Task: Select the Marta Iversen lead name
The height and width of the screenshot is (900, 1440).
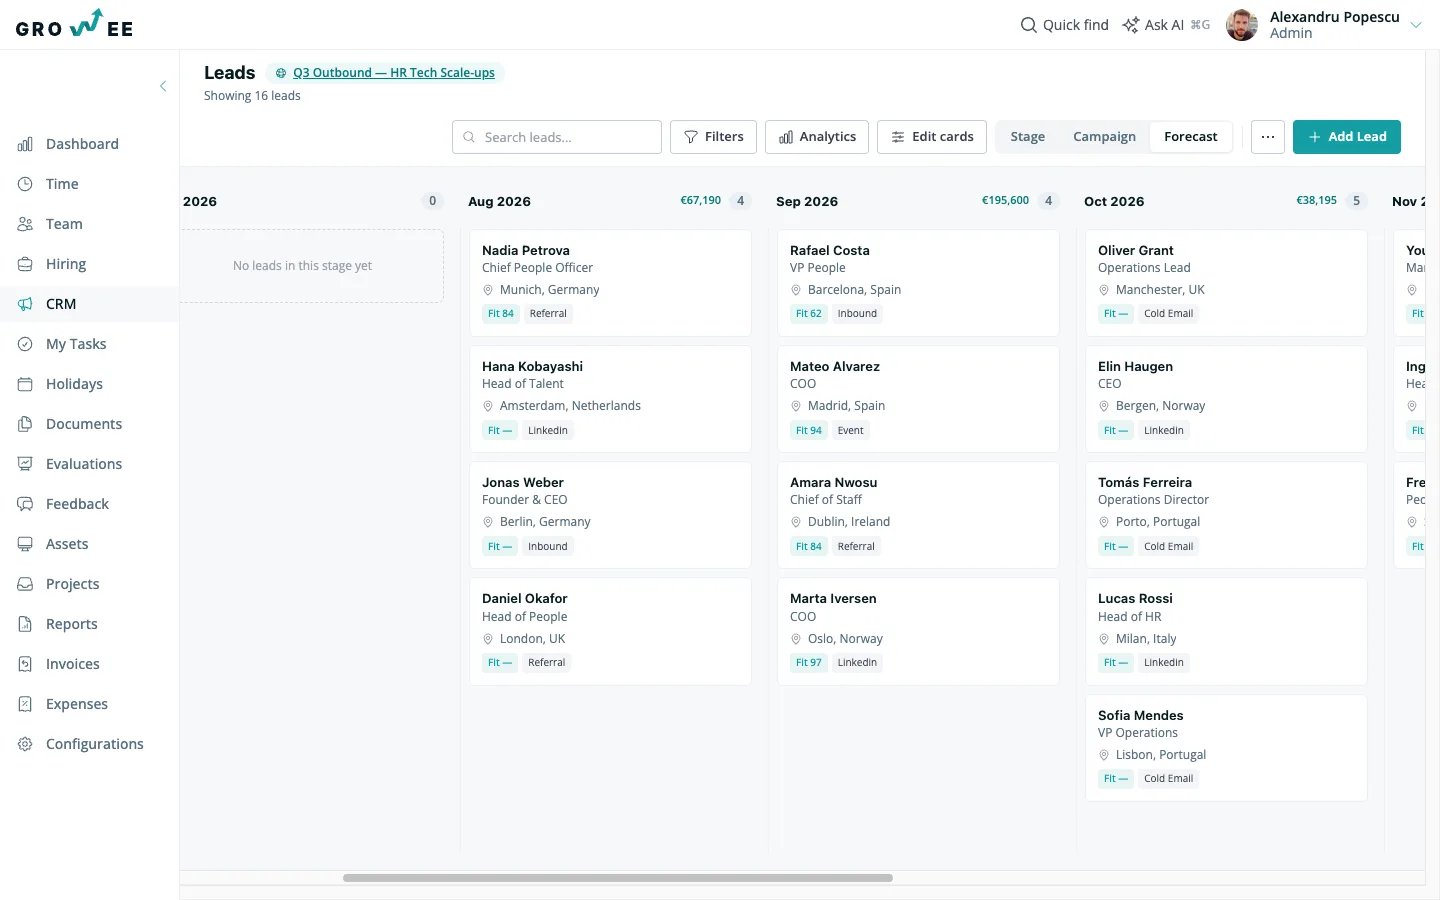Action: (832, 599)
